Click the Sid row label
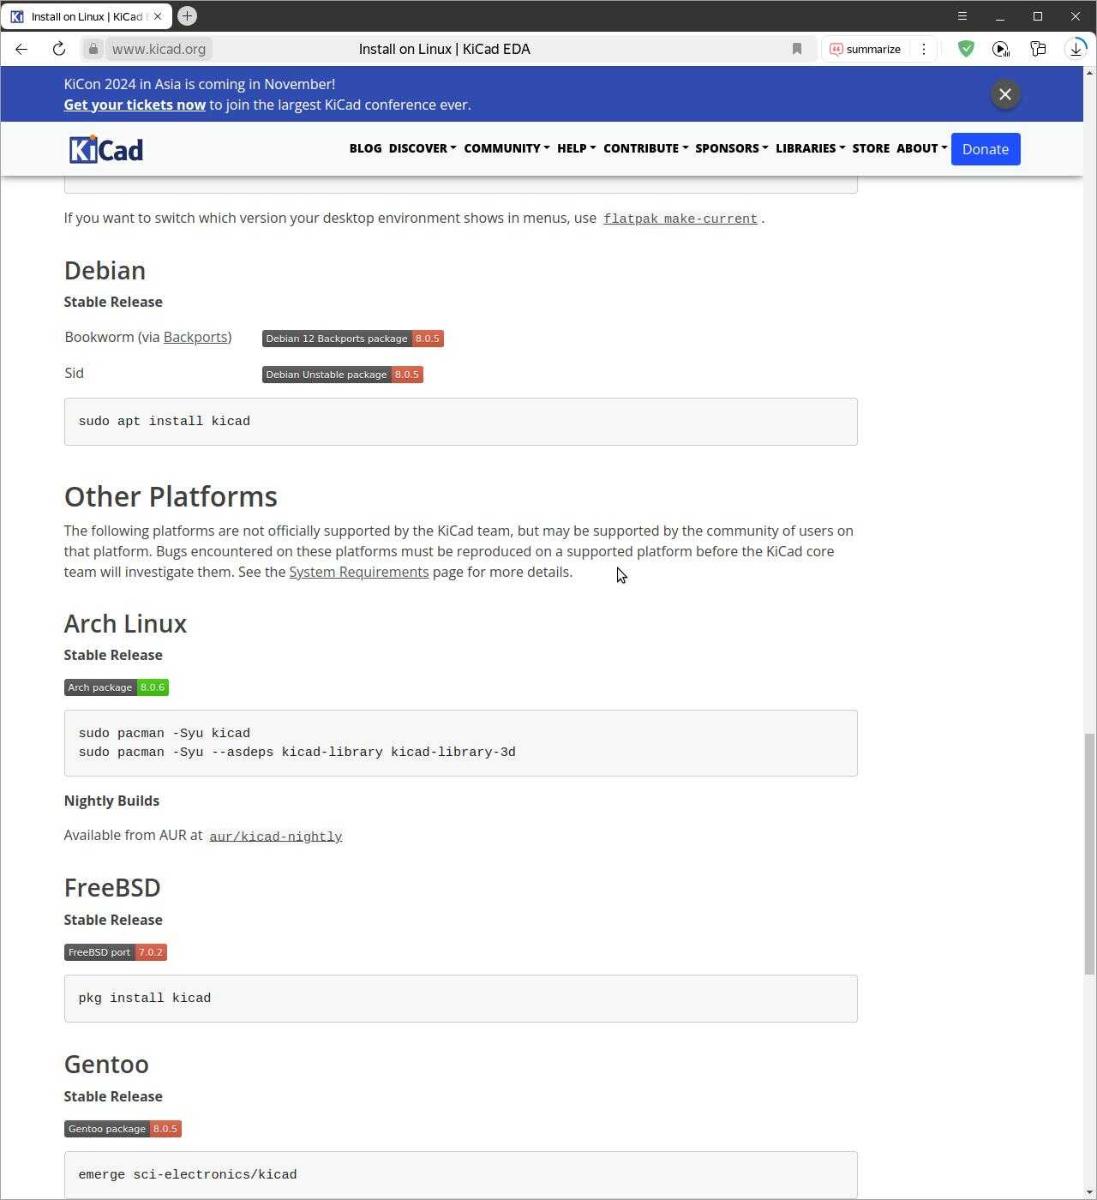This screenshot has width=1097, height=1200. 74,373
